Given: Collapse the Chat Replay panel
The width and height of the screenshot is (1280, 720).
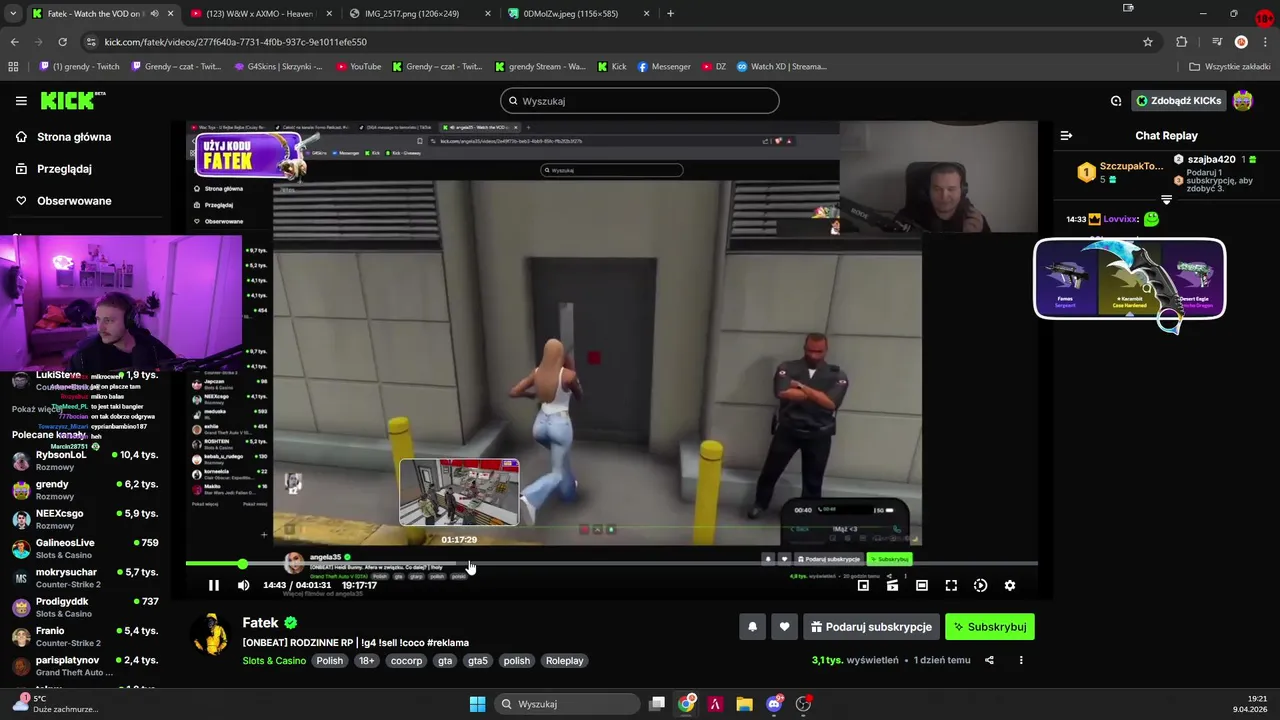Looking at the screenshot, I should coord(1066,135).
